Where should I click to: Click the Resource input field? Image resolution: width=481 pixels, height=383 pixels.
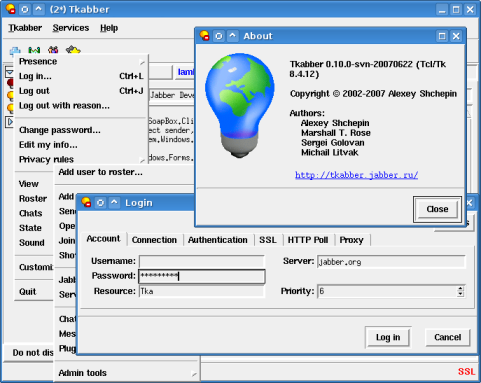point(202,291)
